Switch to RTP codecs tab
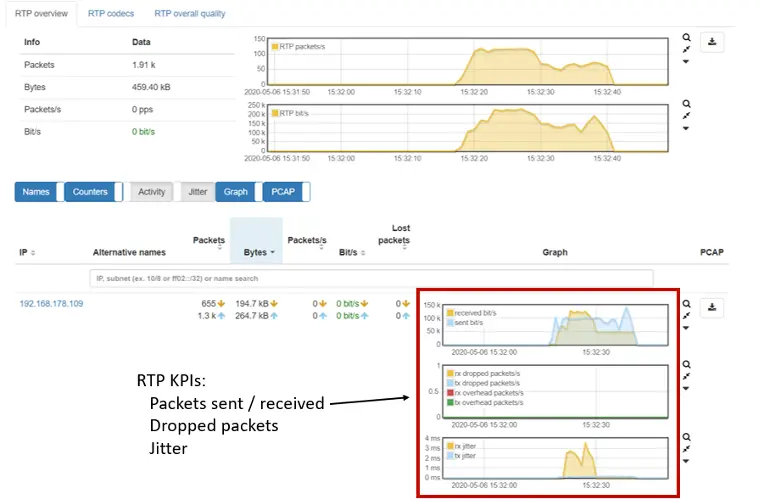Screen dimensions: 762x502 [111, 14]
